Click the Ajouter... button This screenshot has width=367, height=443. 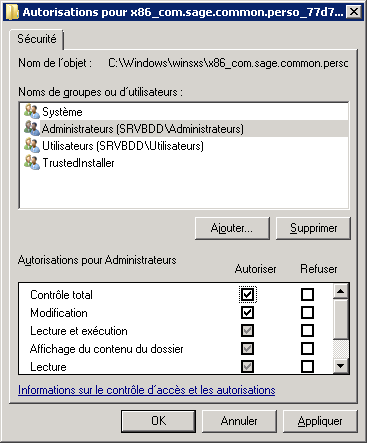point(232,228)
